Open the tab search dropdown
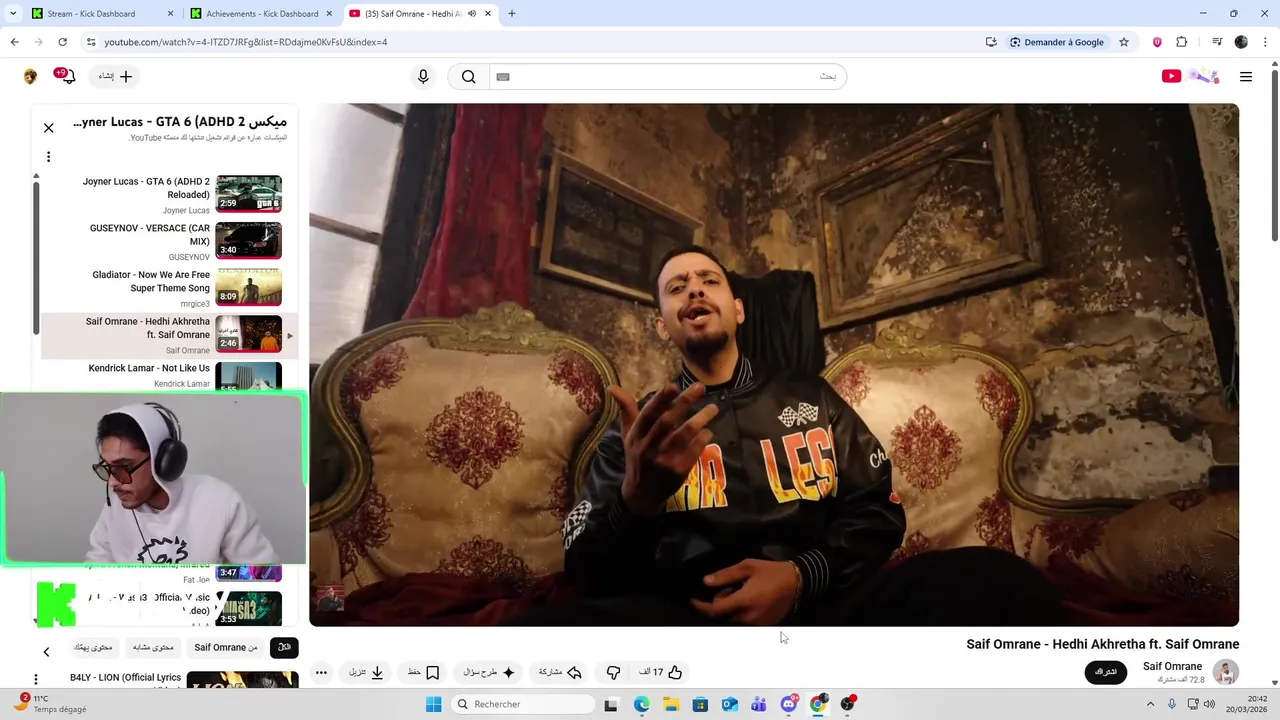Viewport: 1280px width, 720px height. pos(13,14)
